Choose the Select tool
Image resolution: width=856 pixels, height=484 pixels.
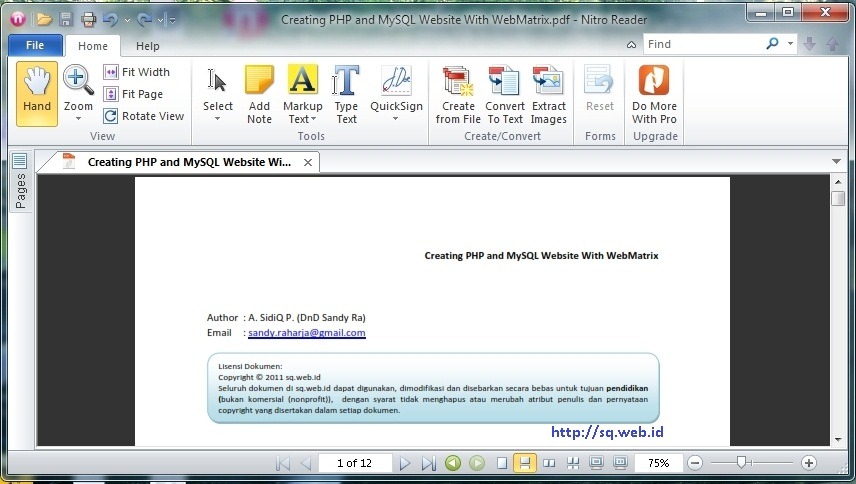(218, 87)
